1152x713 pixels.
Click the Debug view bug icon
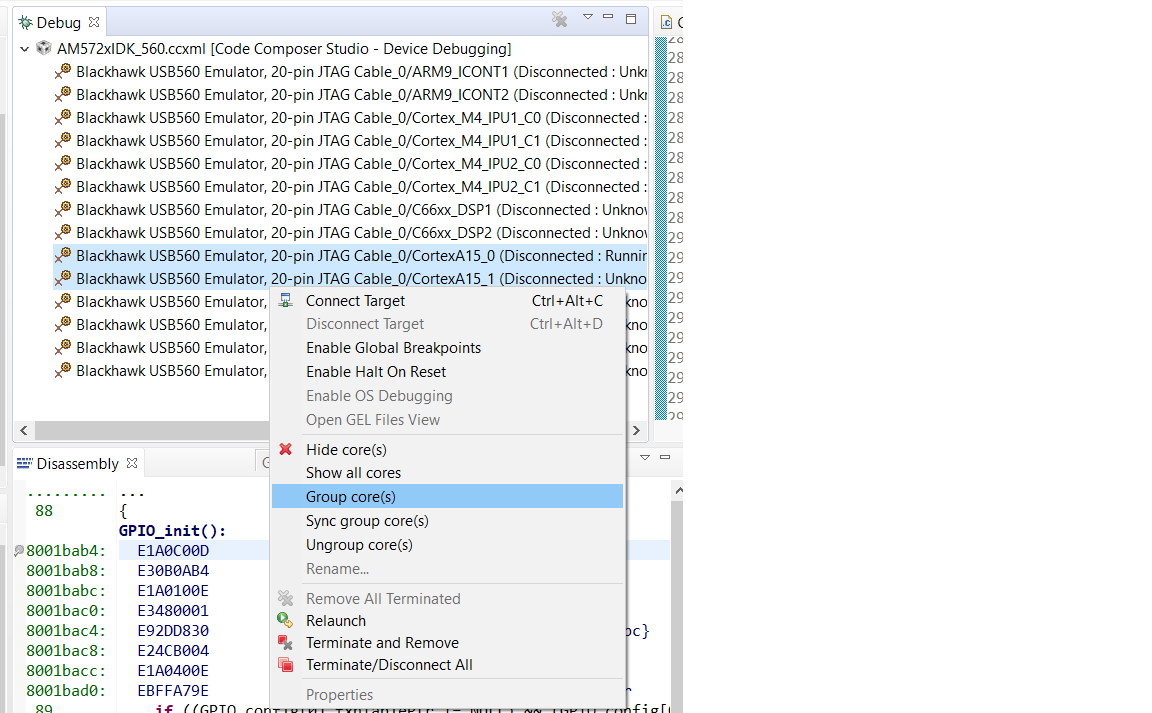coord(26,23)
